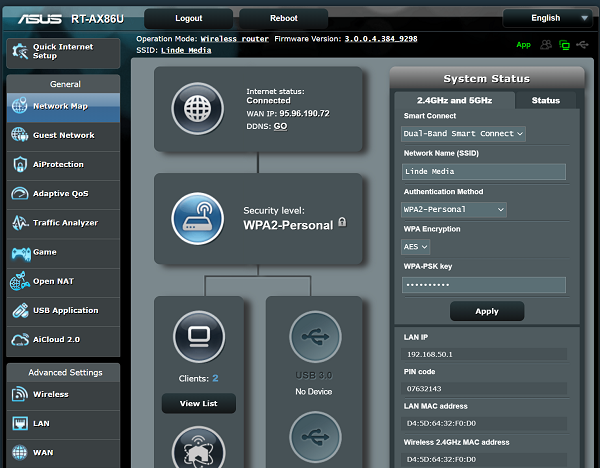The width and height of the screenshot is (600, 468).
Task: Click the lock icon beside WPA2-Personal
Action: point(342,222)
